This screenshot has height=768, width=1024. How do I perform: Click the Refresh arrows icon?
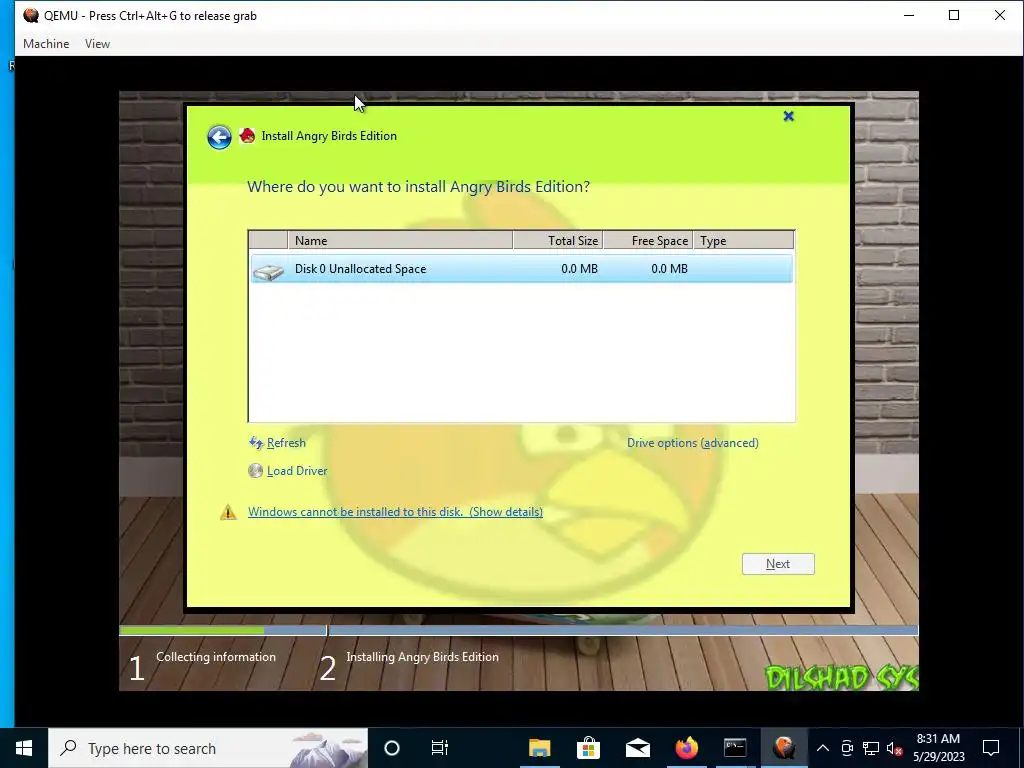pos(256,443)
